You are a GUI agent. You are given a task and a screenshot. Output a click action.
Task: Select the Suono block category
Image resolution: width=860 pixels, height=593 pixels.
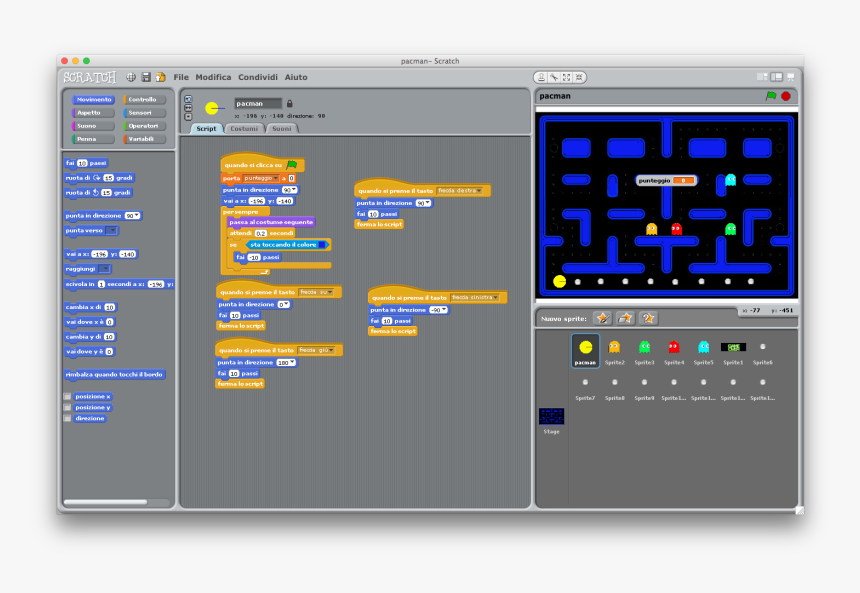(x=93, y=126)
